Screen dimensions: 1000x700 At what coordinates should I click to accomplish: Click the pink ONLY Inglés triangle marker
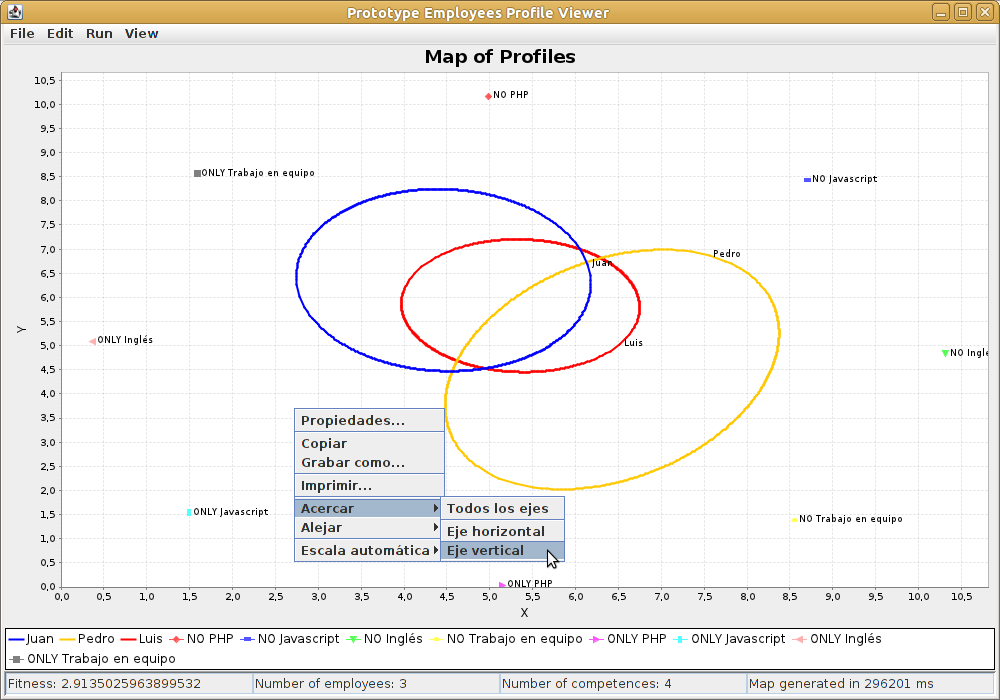[93, 341]
